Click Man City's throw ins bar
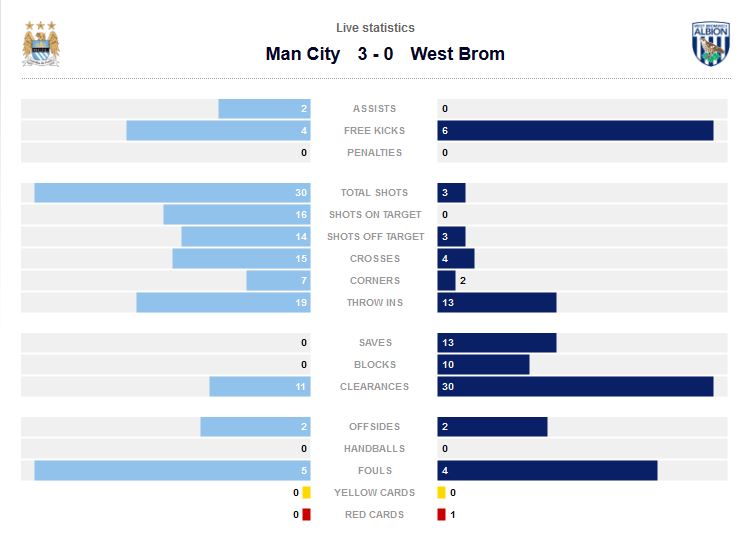 (x=223, y=303)
